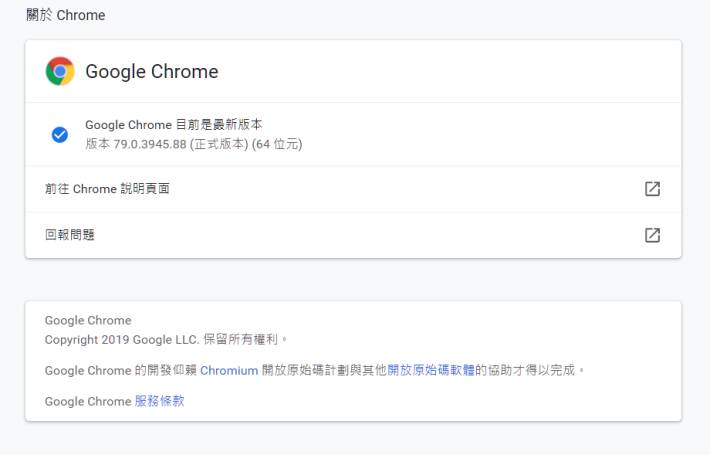Click the 保留所有權利 text
710x455 pixels.
pos(240,339)
